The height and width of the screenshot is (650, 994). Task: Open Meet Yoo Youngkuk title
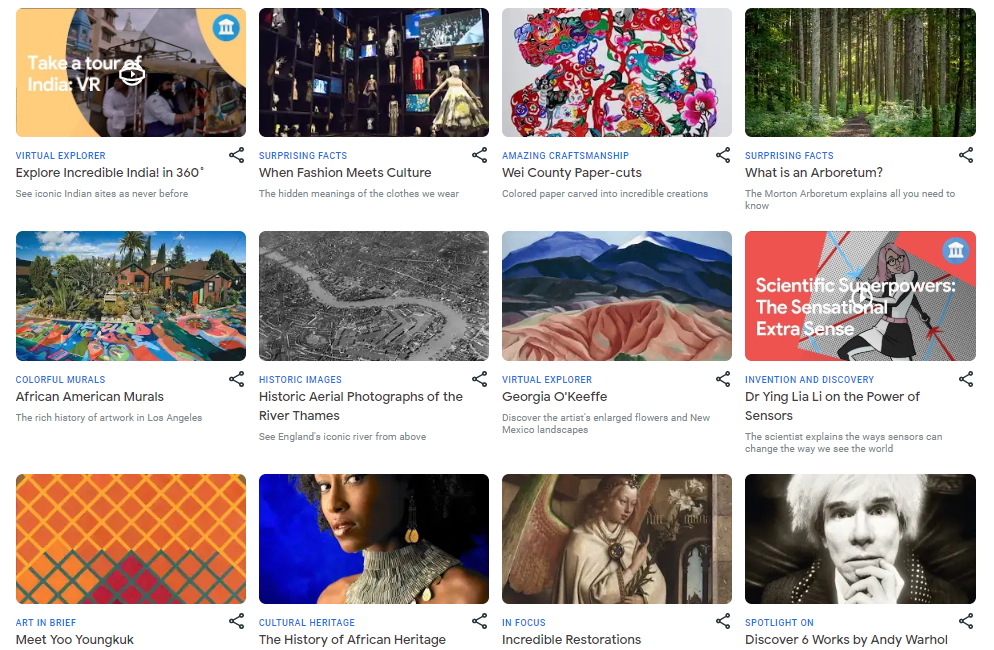(75, 639)
